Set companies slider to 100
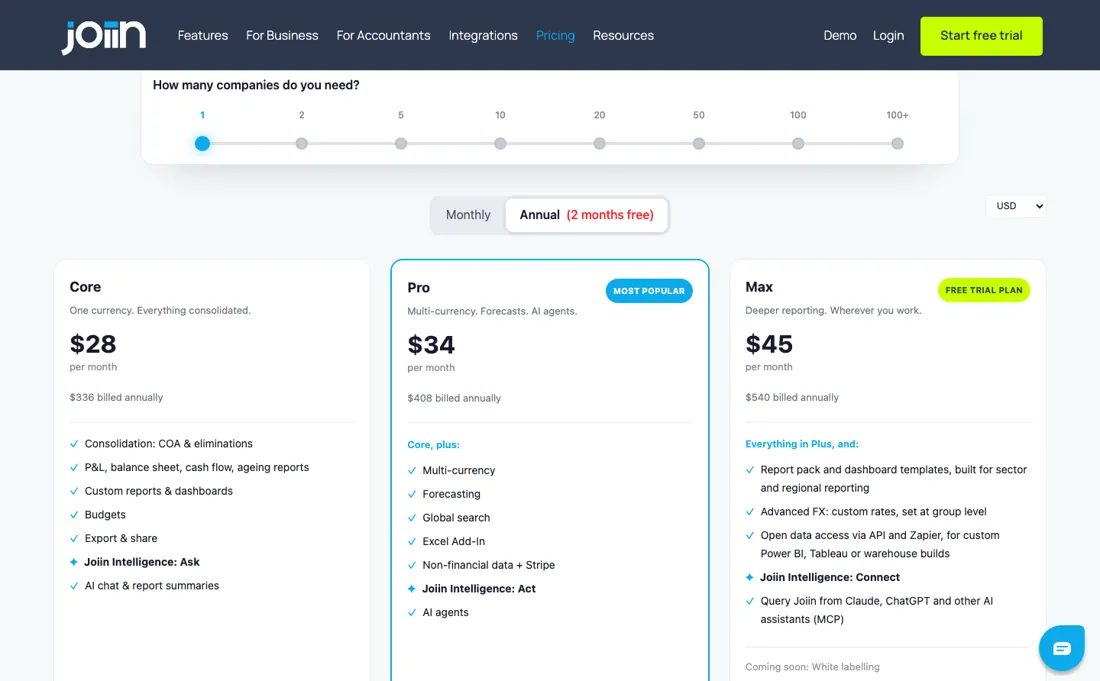 (x=798, y=143)
